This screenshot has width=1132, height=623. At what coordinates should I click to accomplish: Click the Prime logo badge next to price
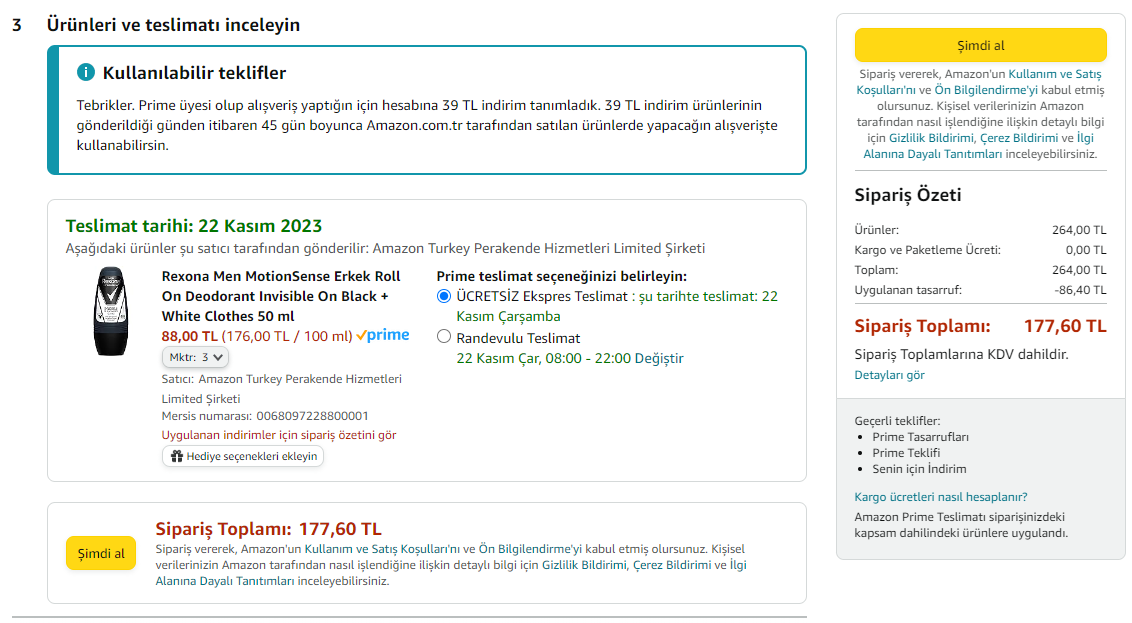[383, 336]
